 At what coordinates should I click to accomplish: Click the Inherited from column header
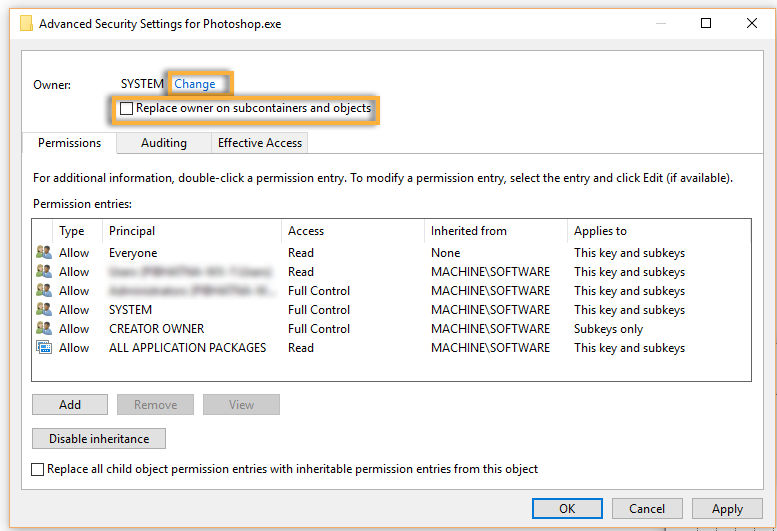point(469,231)
